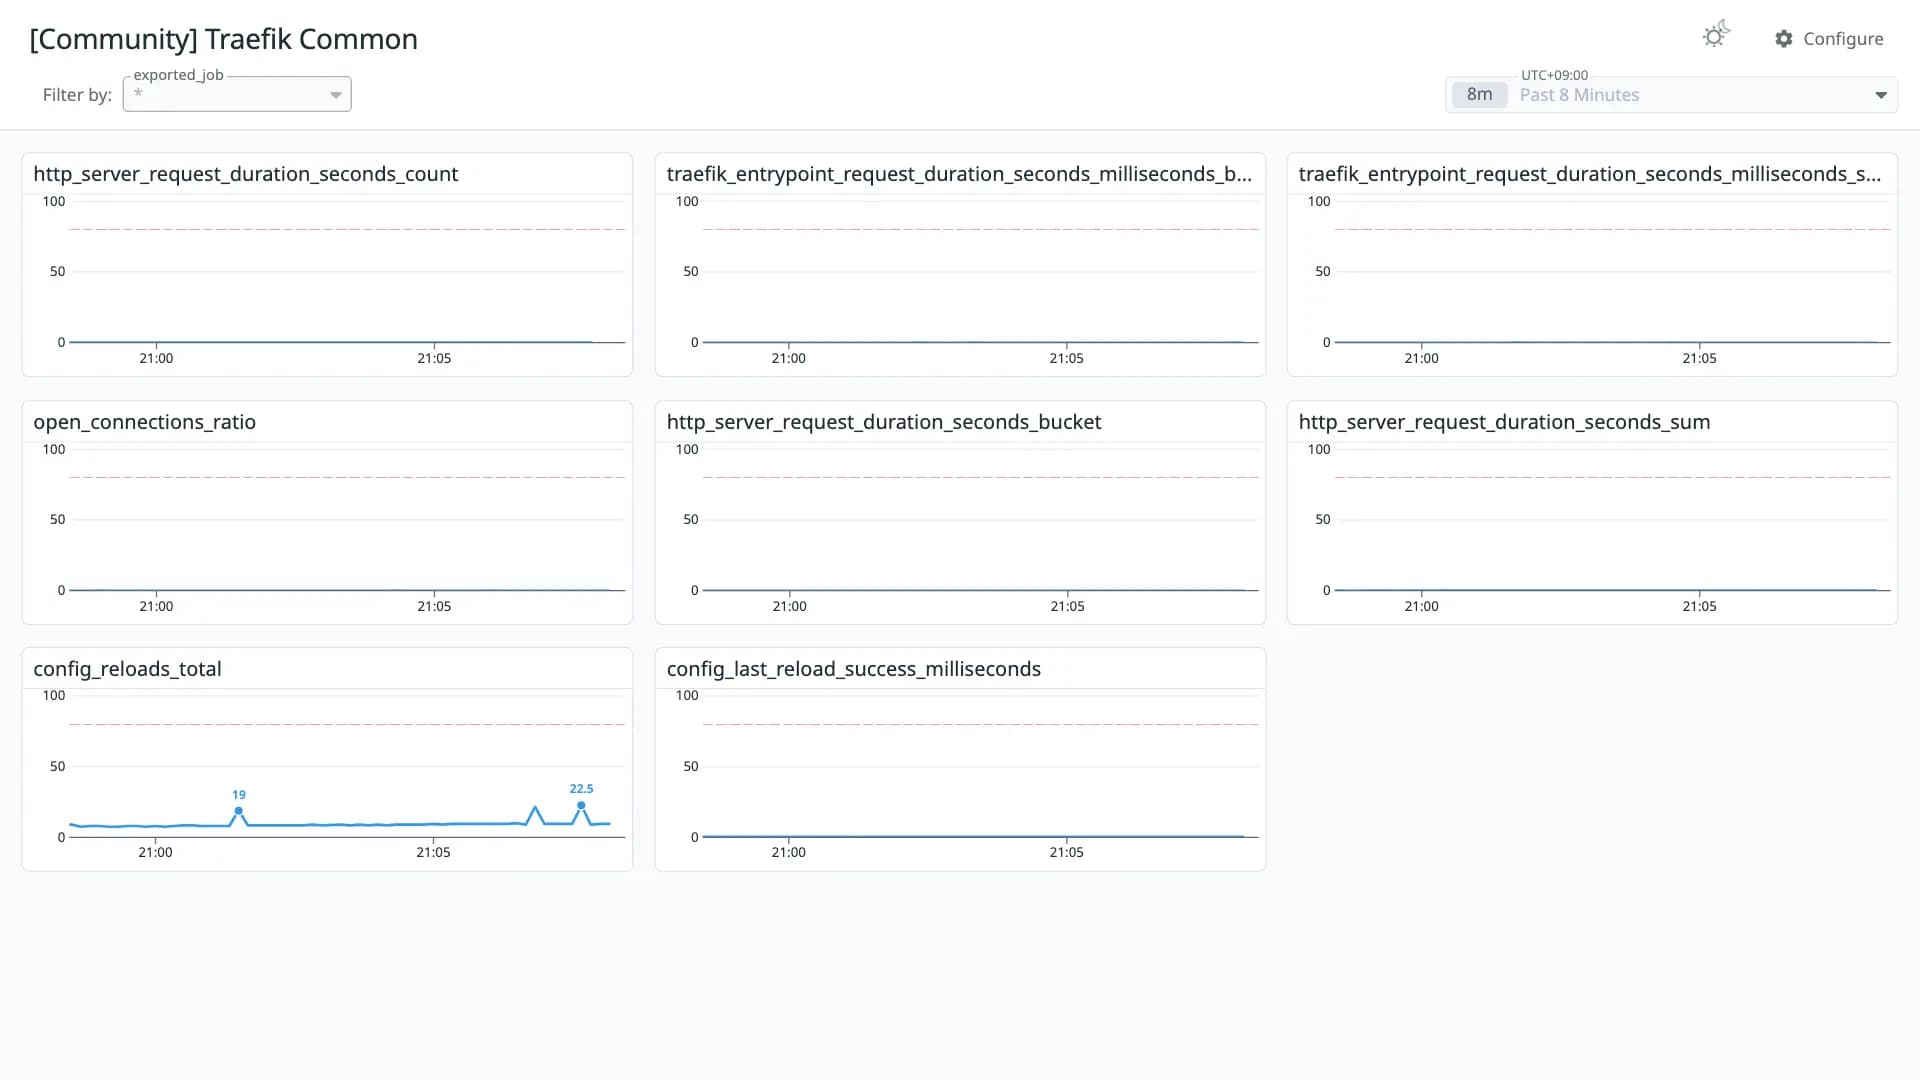The width and height of the screenshot is (1920, 1080).
Task: Open the Configure dashboard settings
Action: point(1829,39)
